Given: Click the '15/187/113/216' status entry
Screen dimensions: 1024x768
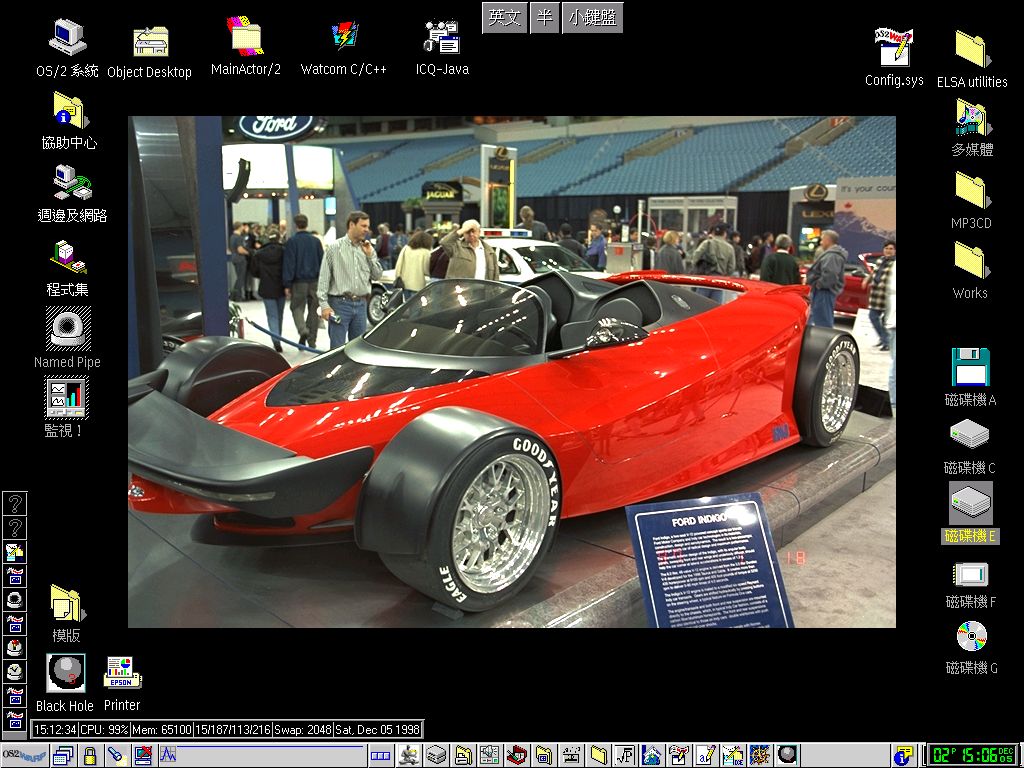Looking at the screenshot, I should point(232,729).
